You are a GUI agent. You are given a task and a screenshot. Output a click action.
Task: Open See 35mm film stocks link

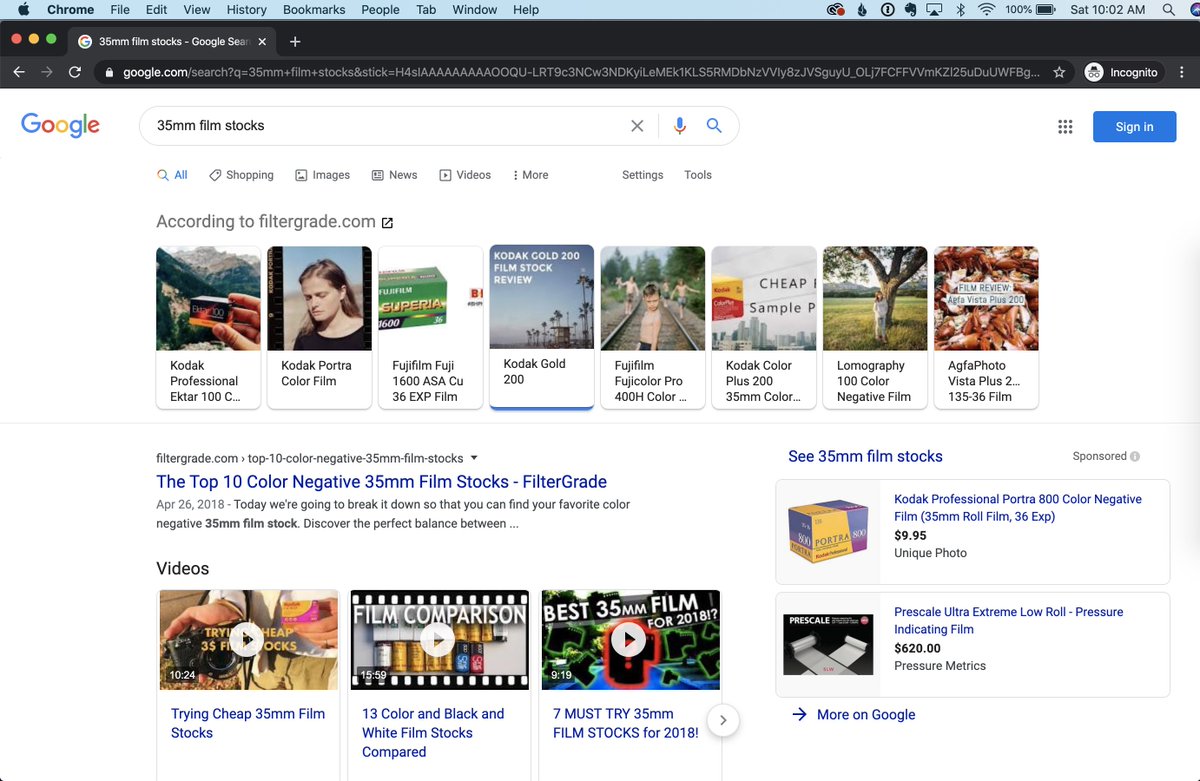pos(865,456)
